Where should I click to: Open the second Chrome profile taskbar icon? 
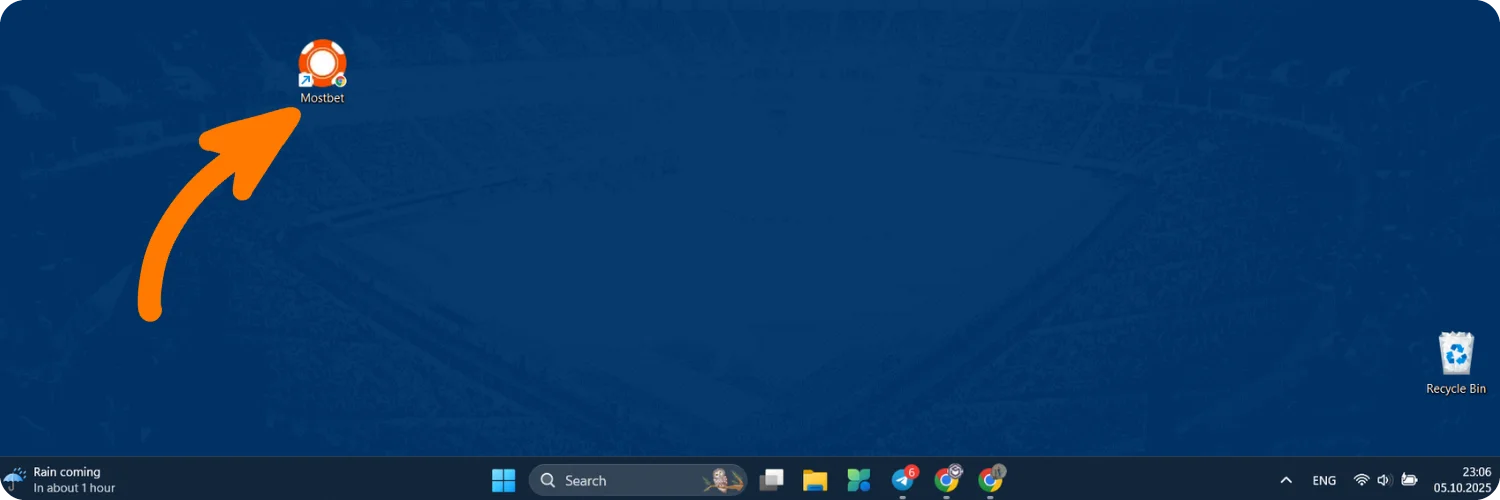pos(991,480)
